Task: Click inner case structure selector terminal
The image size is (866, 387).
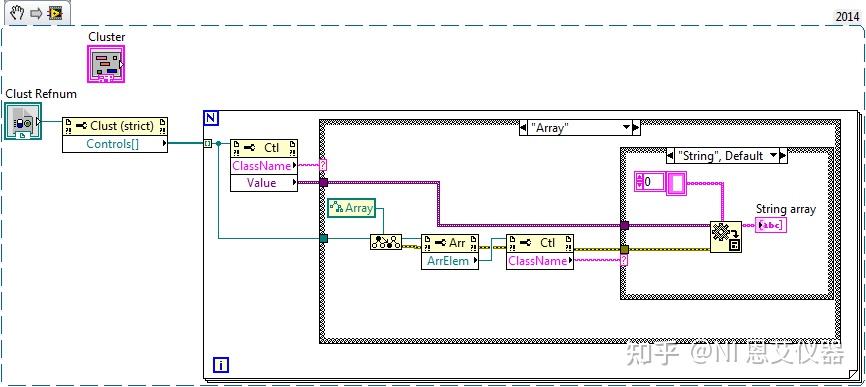Action: [x=624, y=260]
